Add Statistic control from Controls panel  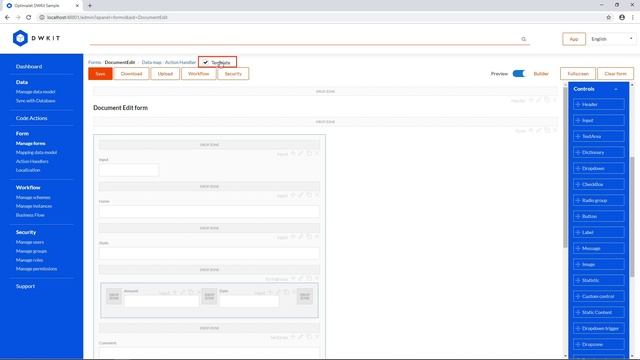(x=598, y=280)
